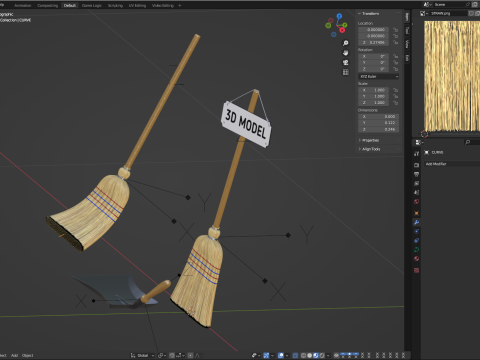Open the Object menu in viewport header
The height and width of the screenshot is (360, 480).
pyautogui.click(x=28, y=355)
